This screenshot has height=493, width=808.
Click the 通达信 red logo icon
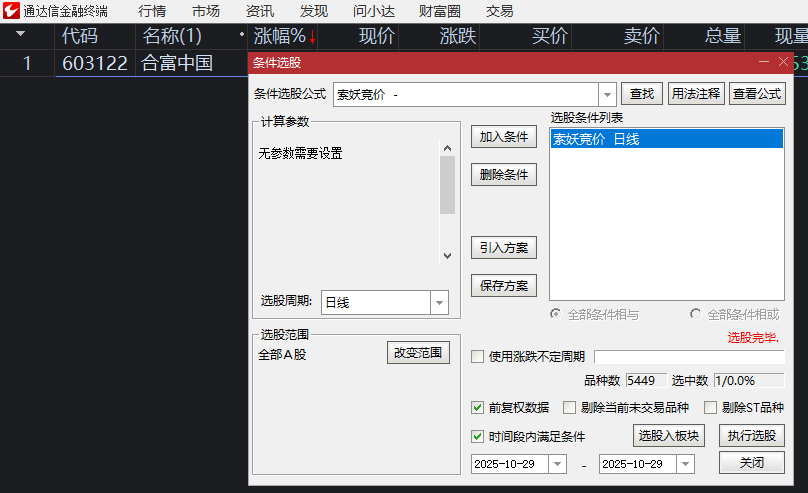[x=11, y=11]
